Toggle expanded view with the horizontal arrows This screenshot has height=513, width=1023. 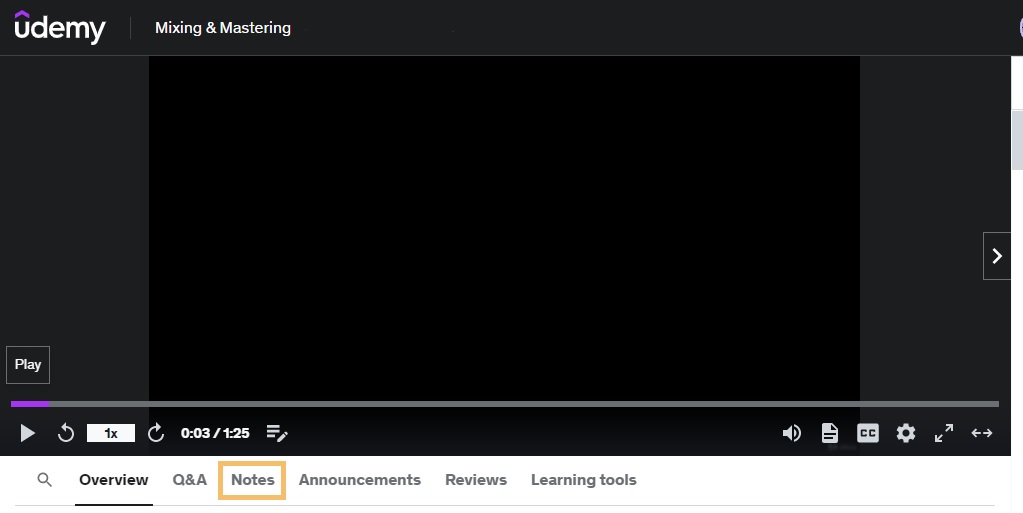coord(982,433)
